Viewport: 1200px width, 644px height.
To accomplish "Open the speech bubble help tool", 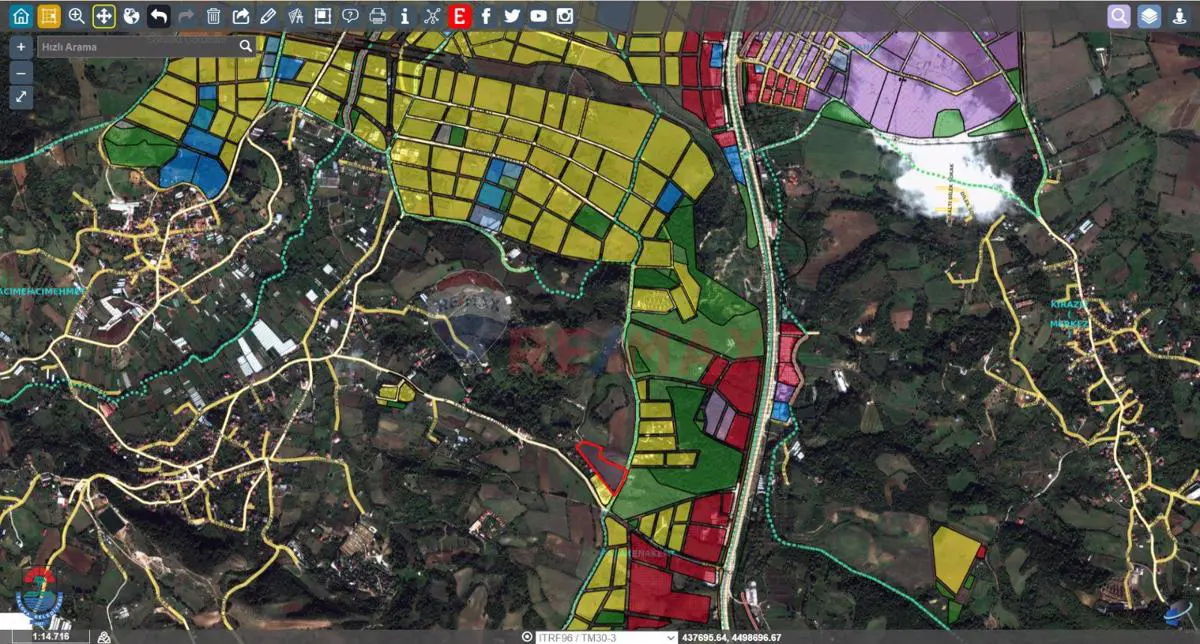I will pos(350,16).
